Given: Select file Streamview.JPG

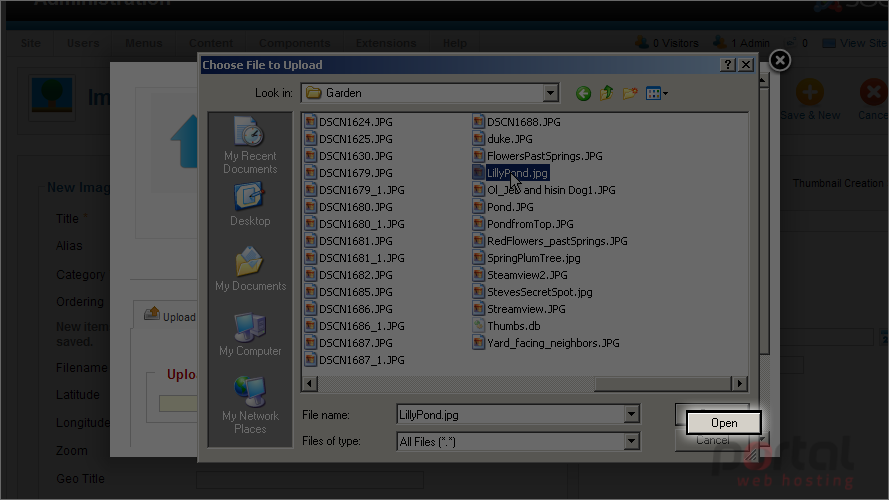Looking at the screenshot, I should point(519,309).
